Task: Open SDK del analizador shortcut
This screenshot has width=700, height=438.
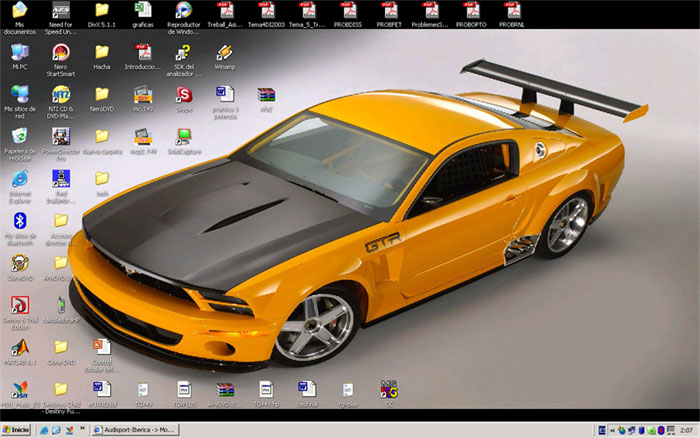Action: point(183,53)
